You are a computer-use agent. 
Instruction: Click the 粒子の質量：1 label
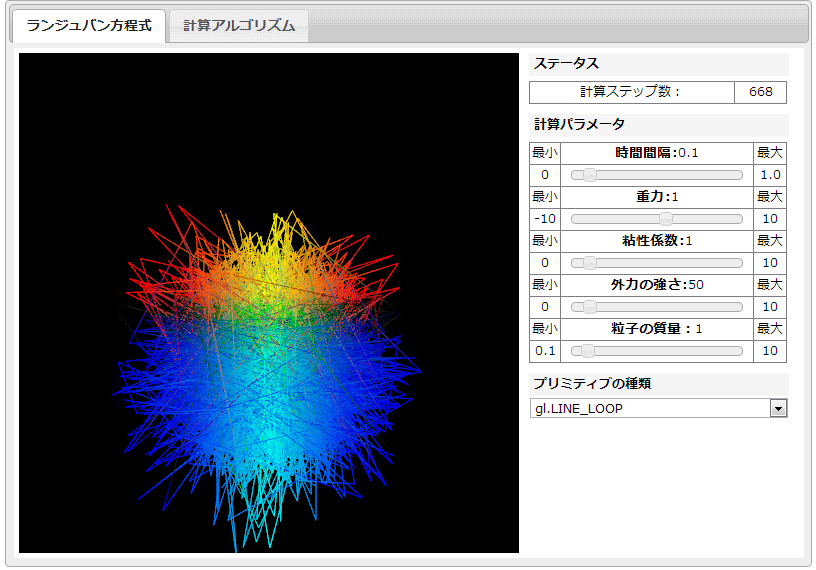(657, 328)
